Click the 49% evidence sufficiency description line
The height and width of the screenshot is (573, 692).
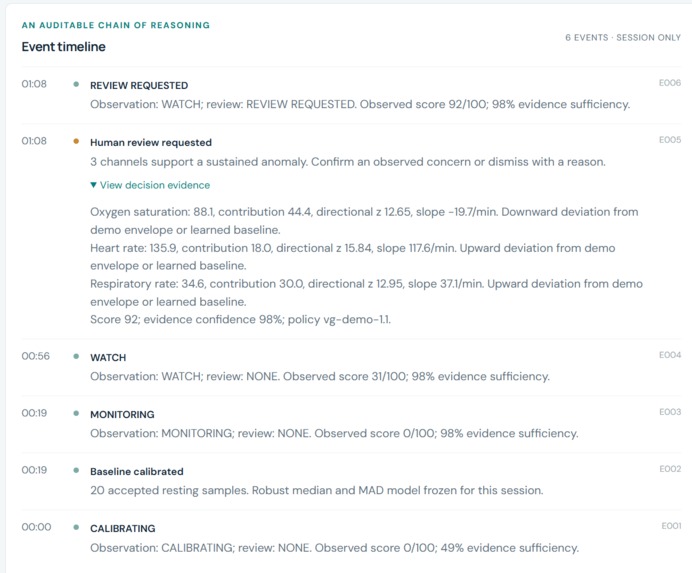point(335,547)
